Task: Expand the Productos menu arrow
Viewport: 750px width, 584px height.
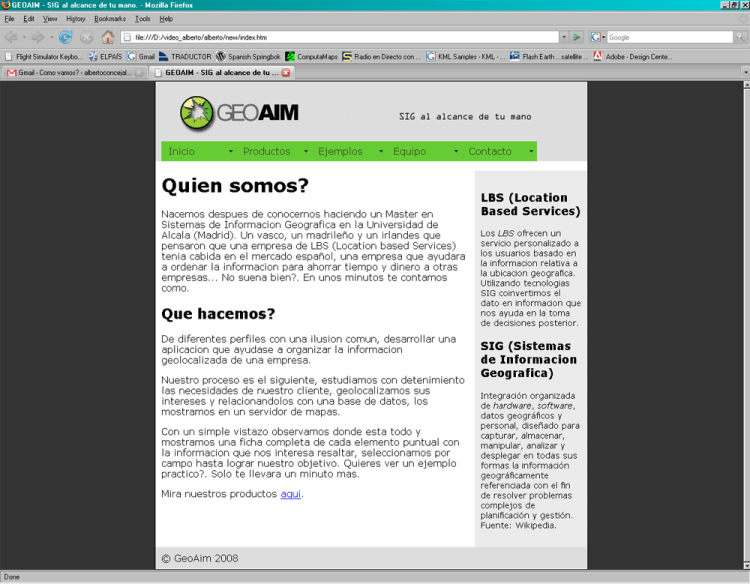Action: (x=306, y=152)
